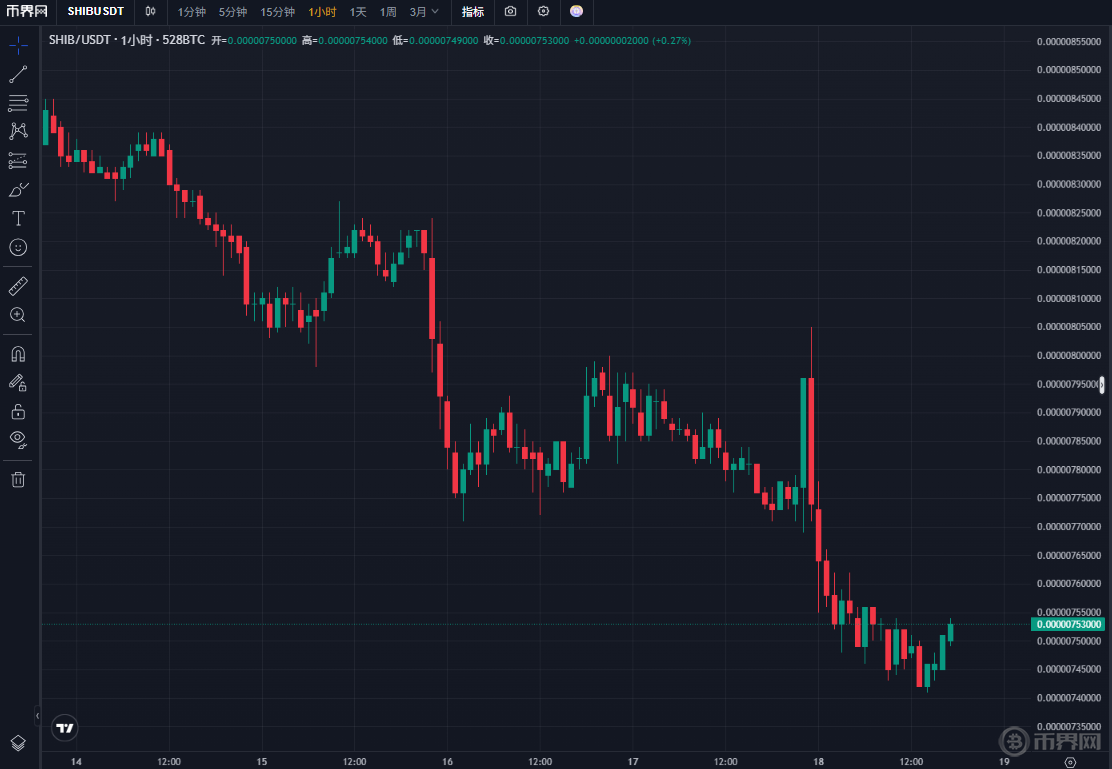Expand the collapsed side panel arrow
Screen dimensions: 1112x769
(x=37, y=716)
